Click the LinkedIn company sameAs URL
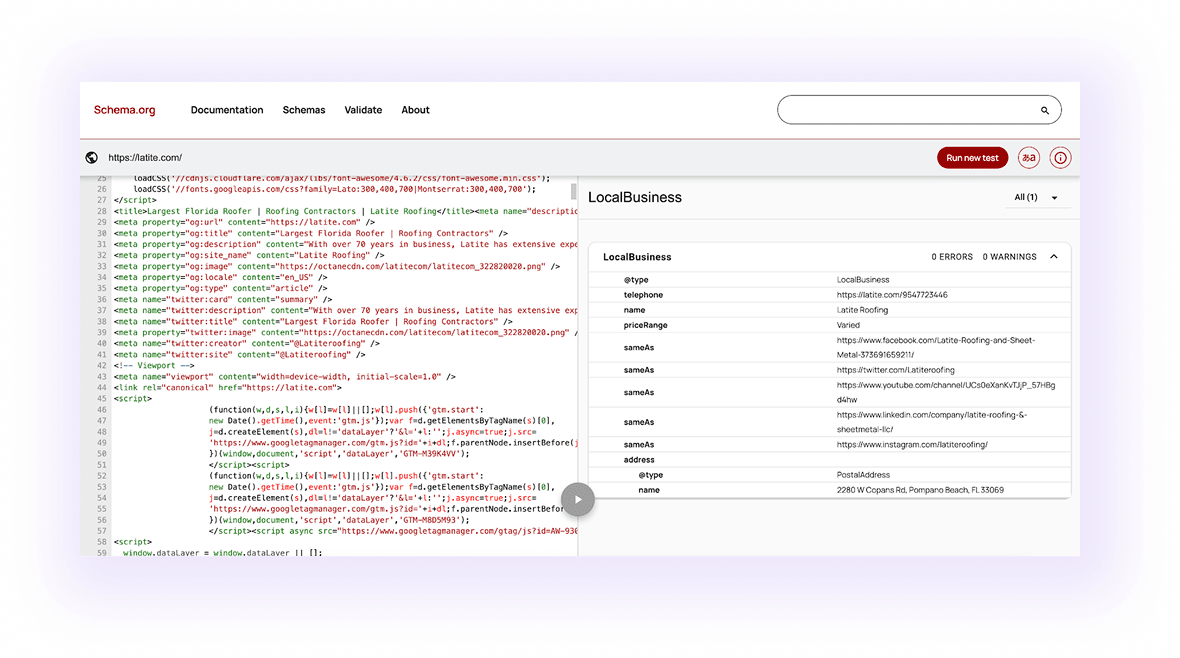The height and width of the screenshot is (658, 1180). pyautogui.click(x=932, y=422)
